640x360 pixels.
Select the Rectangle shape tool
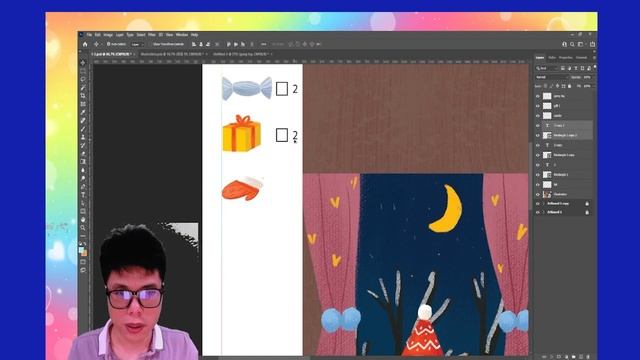coord(83,211)
